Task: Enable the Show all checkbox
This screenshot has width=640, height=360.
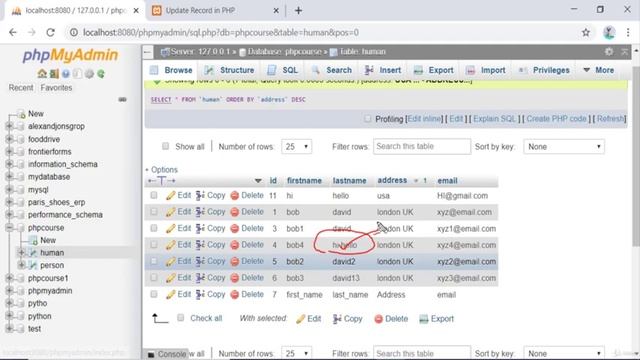Action: tap(165, 146)
